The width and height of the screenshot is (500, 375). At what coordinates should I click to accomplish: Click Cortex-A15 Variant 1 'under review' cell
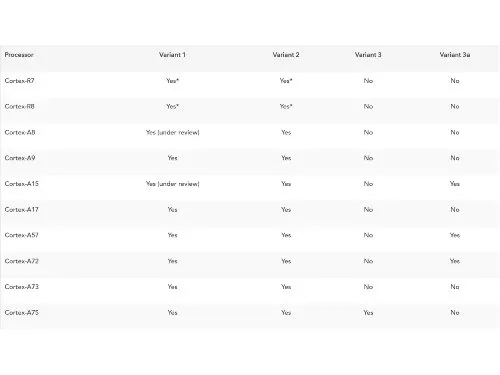coord(172,184)
